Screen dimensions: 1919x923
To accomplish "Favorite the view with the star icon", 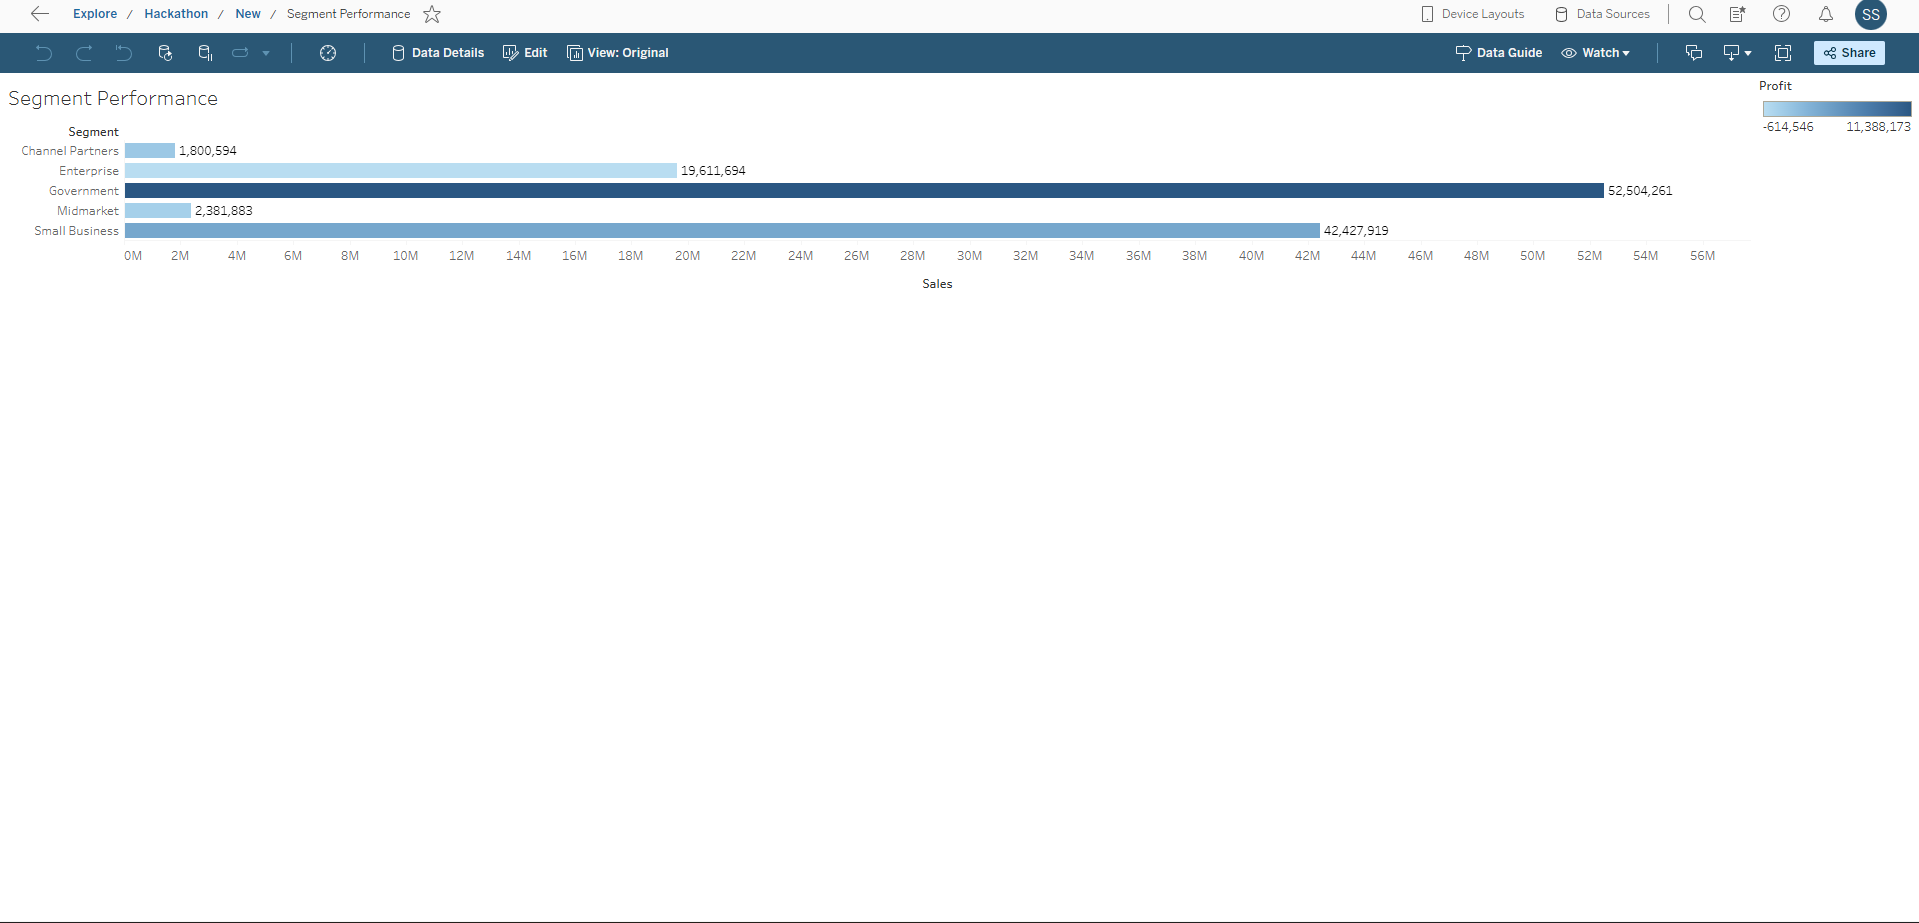I will [432, 14].
